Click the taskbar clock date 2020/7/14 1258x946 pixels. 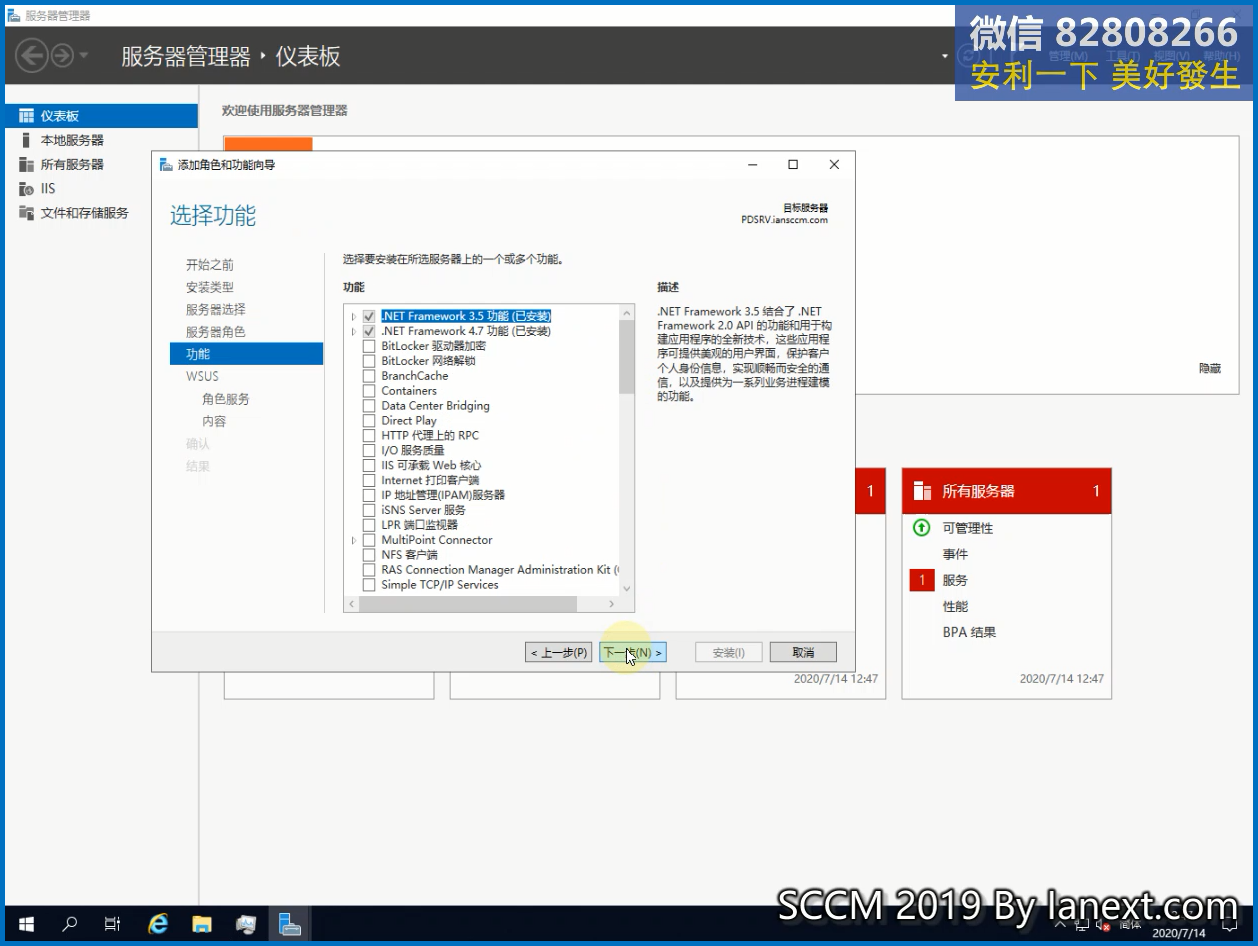(1179, 933)
